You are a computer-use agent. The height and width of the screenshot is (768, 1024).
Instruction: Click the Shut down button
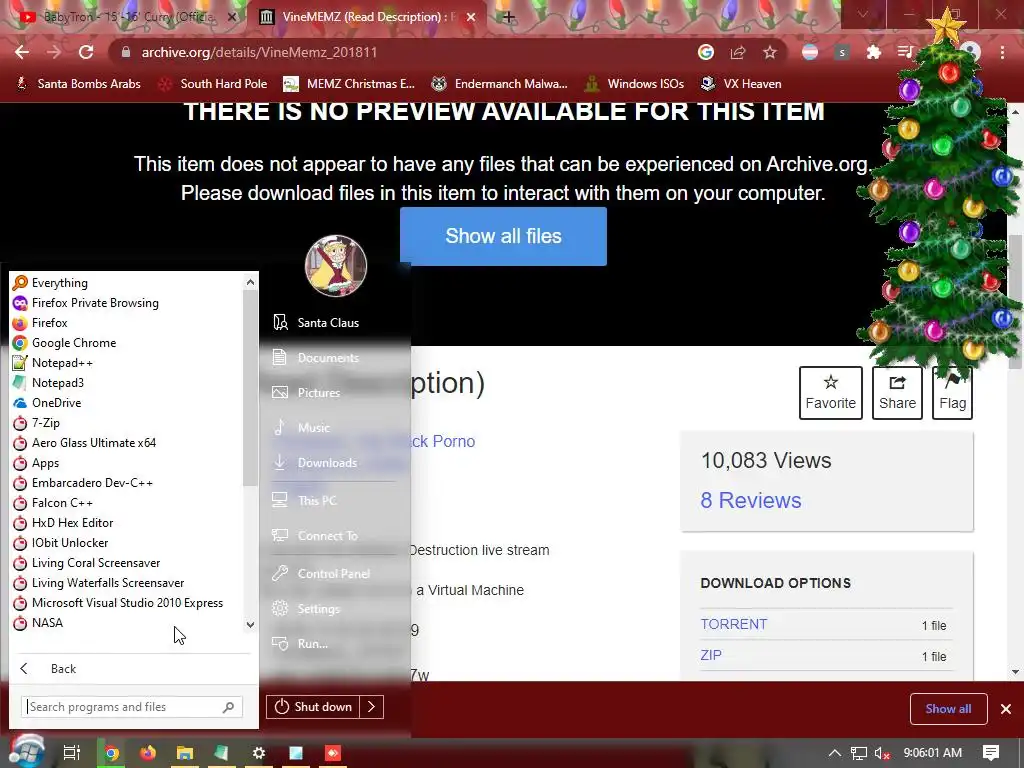click(315, 707)
